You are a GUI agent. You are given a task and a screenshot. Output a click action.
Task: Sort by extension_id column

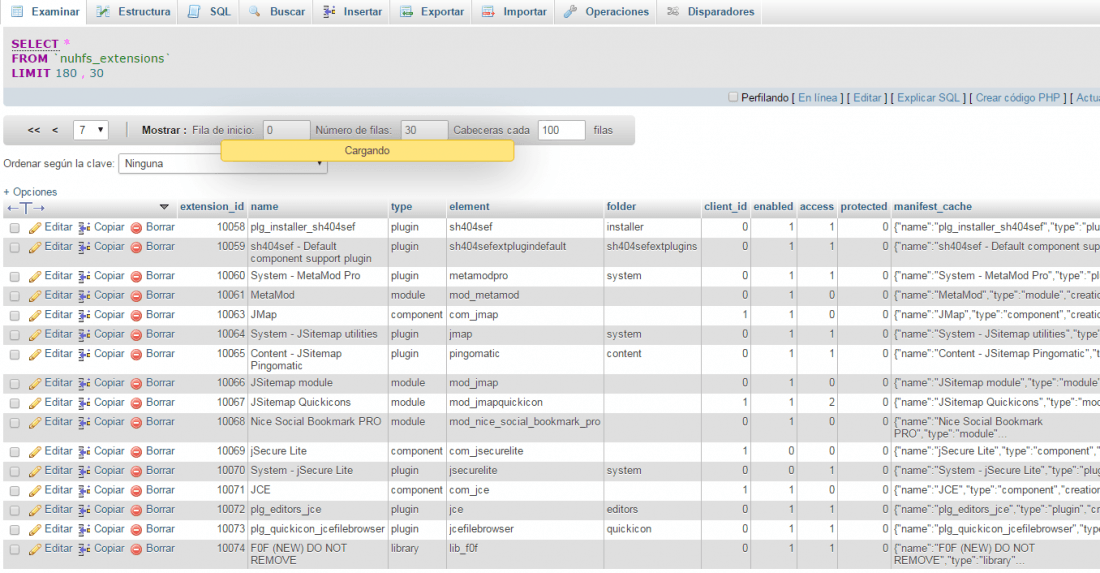(212, 207)
